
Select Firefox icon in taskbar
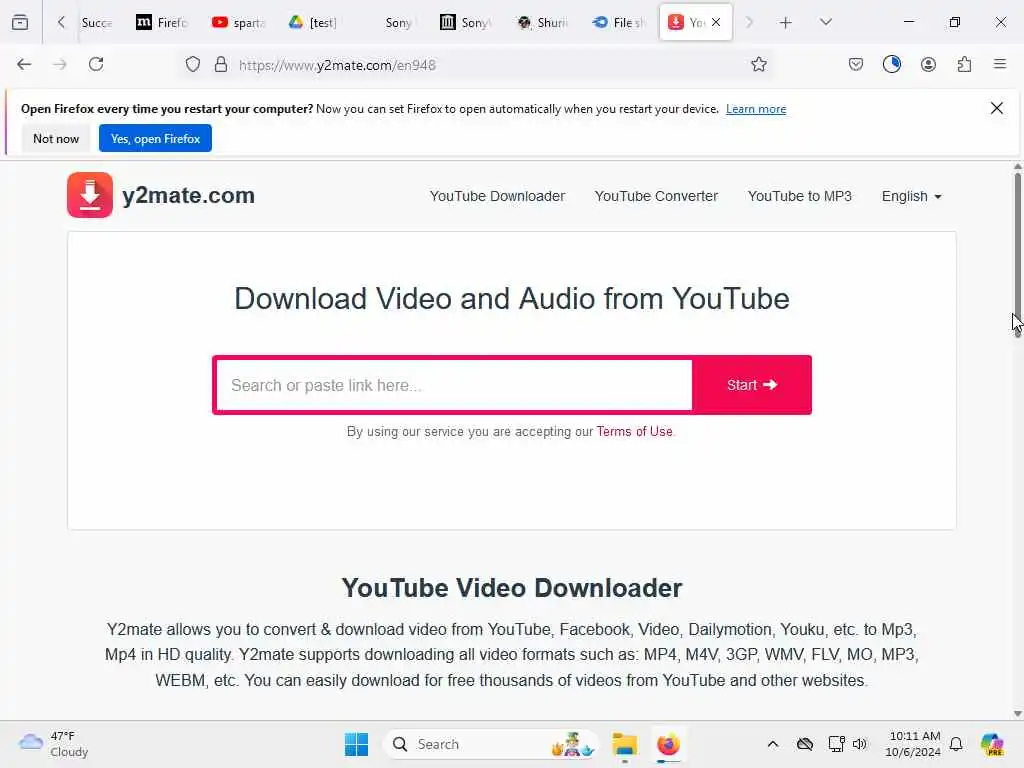click(668, 744)
